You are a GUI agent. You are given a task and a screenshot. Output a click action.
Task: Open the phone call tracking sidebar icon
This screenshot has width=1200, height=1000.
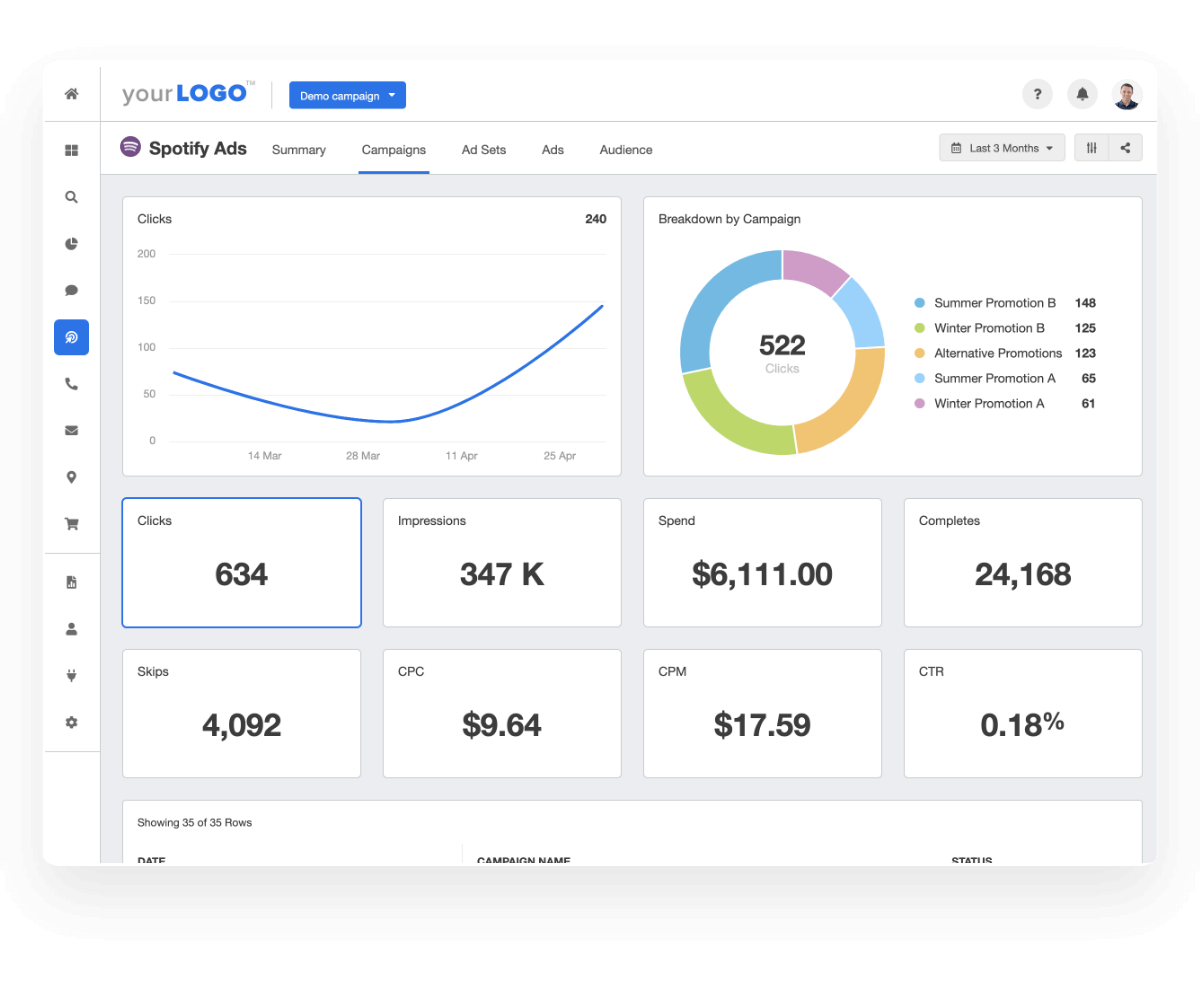pyautogui.click(x=71, y=384)
